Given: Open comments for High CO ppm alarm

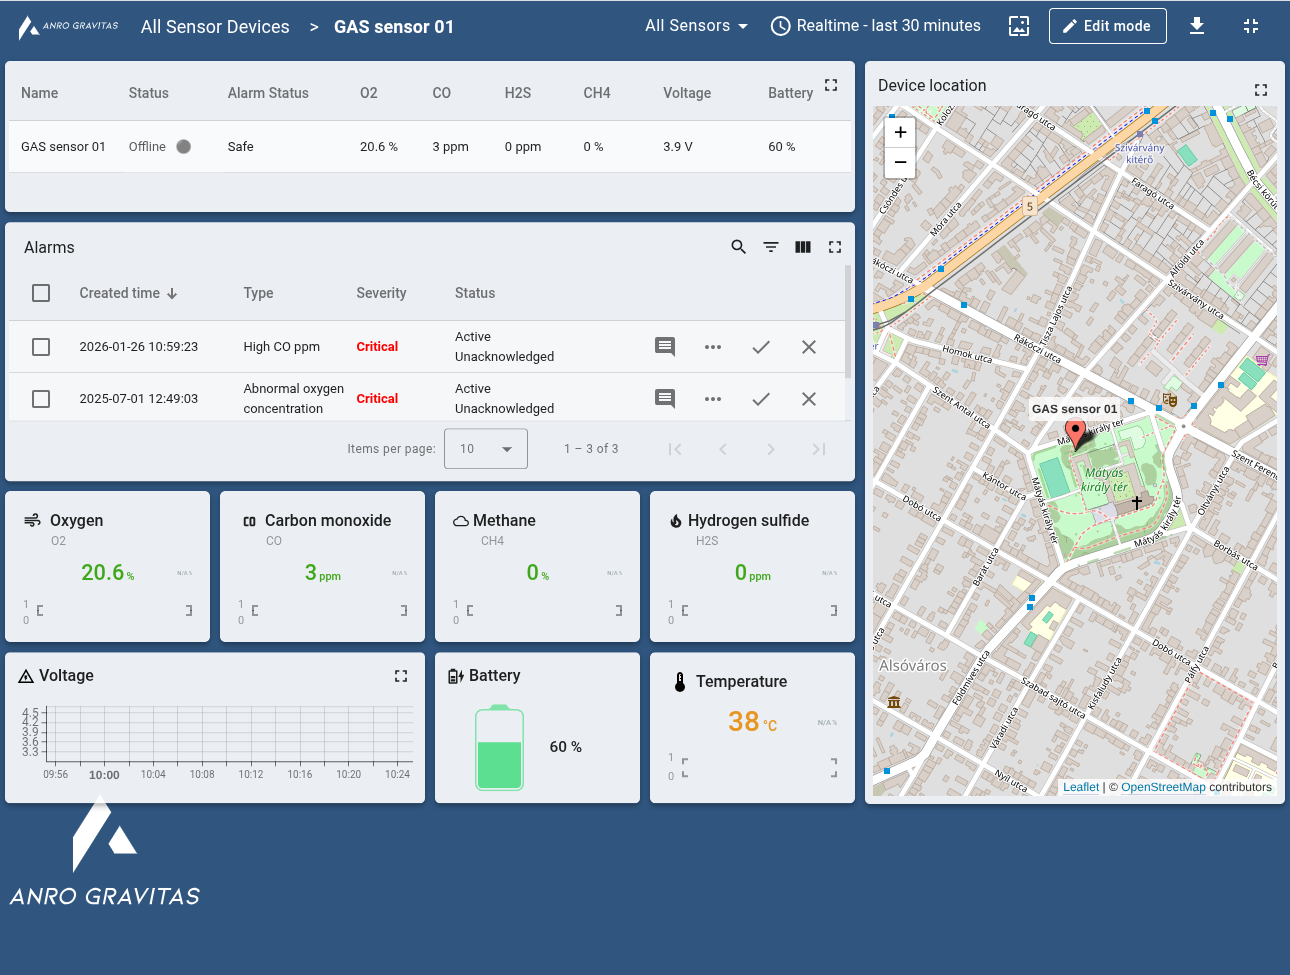Looking at the screenshot, I should (664, 347).
